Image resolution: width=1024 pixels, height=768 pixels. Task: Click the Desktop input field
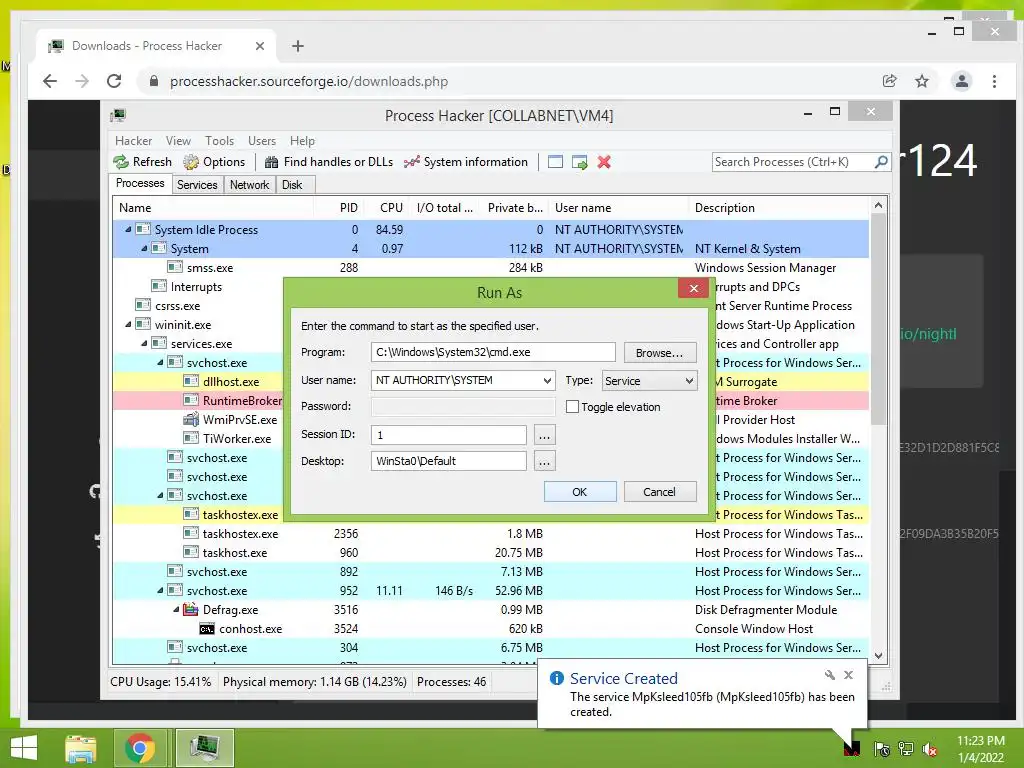tap(449, 461)
